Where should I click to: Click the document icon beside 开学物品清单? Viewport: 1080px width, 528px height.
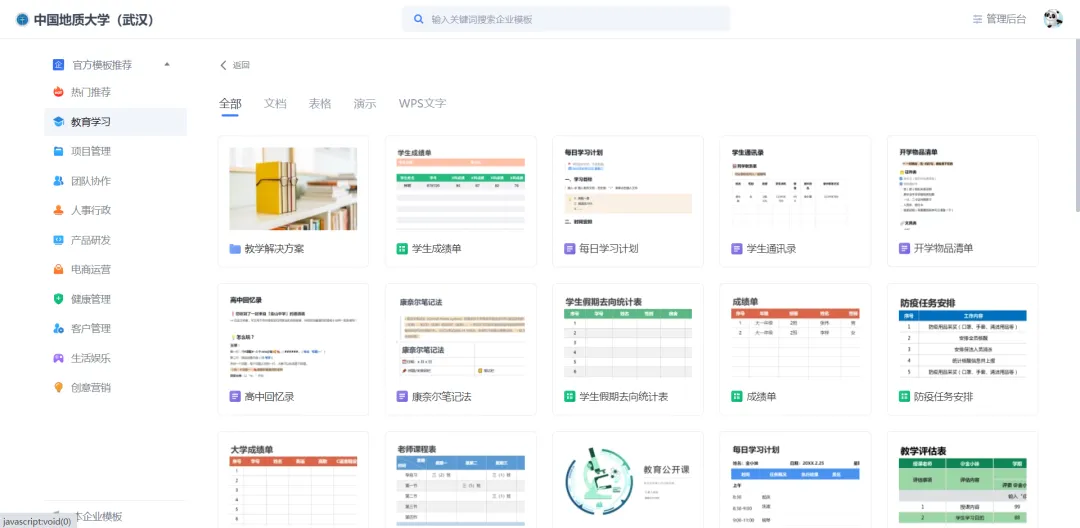coord(904,249)
